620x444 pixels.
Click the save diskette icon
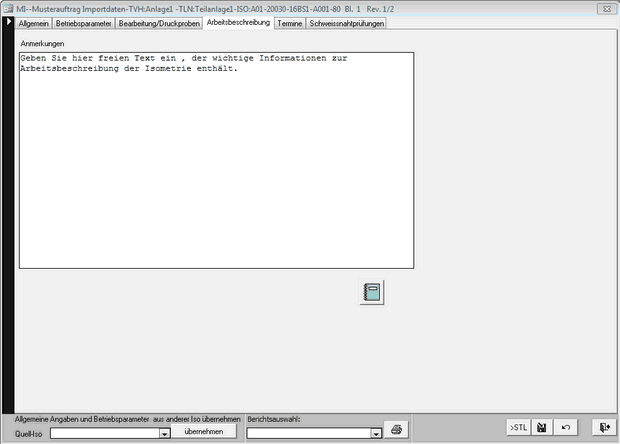[542, 428]
